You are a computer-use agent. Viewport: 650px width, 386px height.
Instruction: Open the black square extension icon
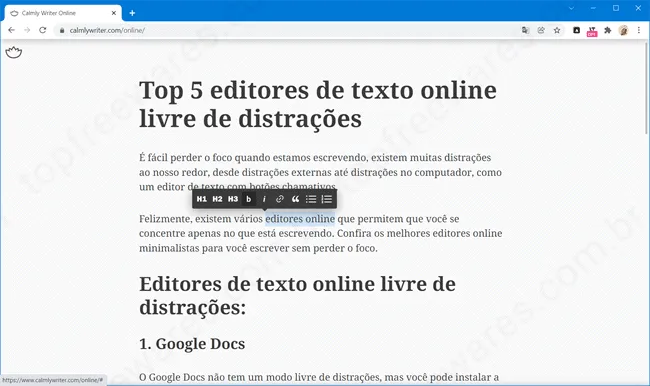pos(577,30)
